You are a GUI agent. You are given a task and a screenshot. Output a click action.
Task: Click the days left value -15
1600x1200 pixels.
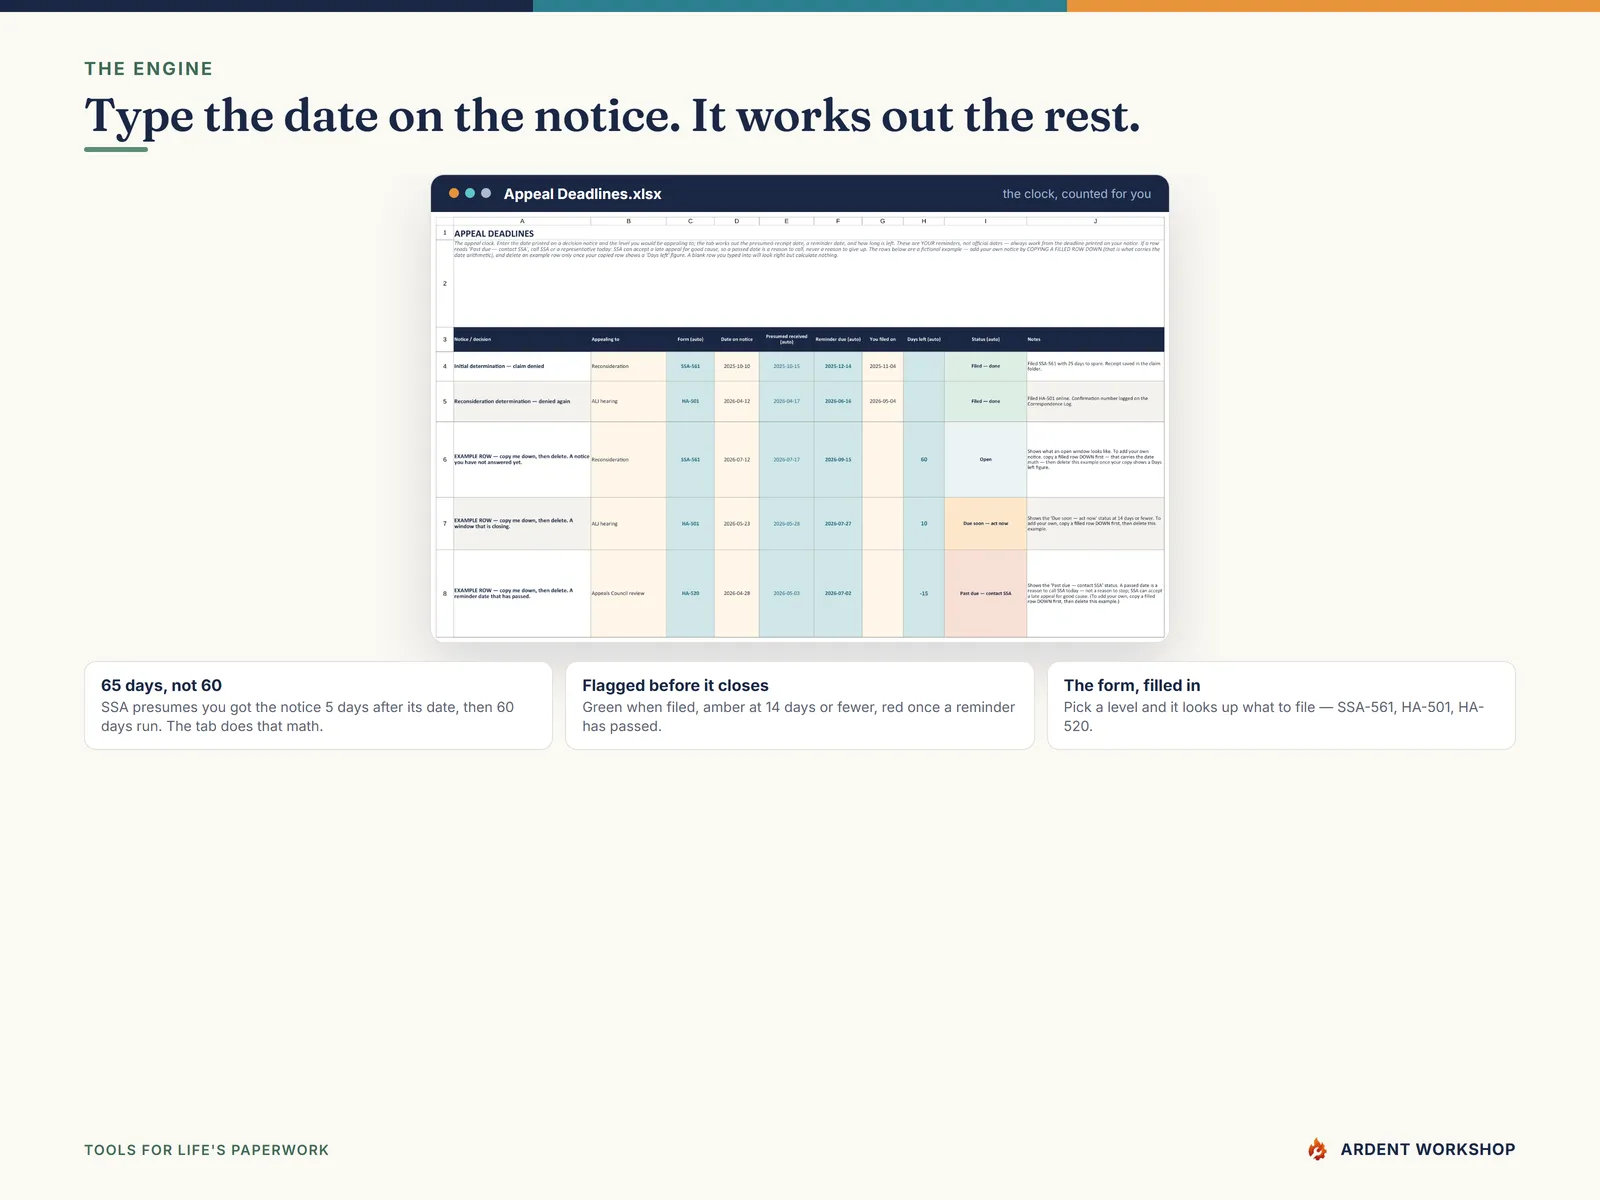tap(924, 593)
